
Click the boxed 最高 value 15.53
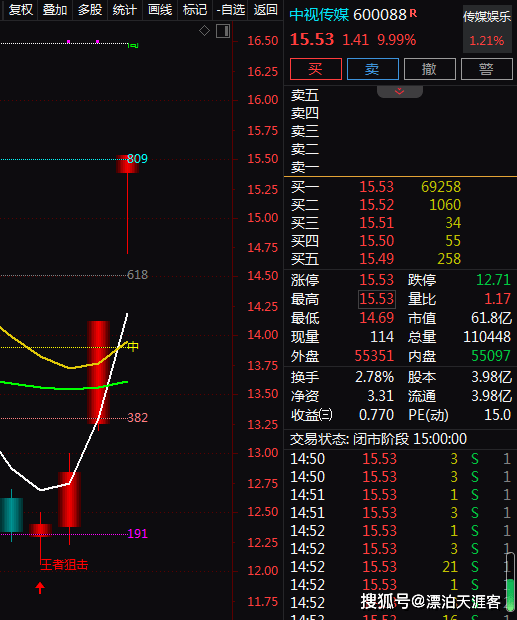pos(377,299)
